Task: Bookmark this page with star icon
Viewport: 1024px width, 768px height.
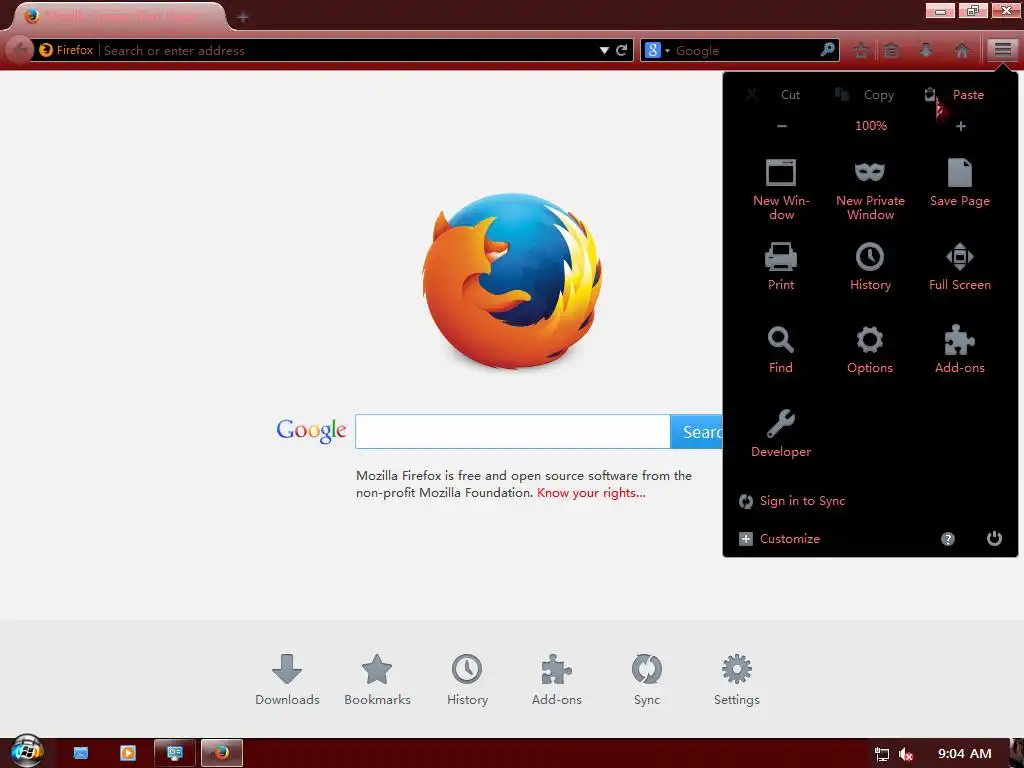Action: tap(861, 50)
